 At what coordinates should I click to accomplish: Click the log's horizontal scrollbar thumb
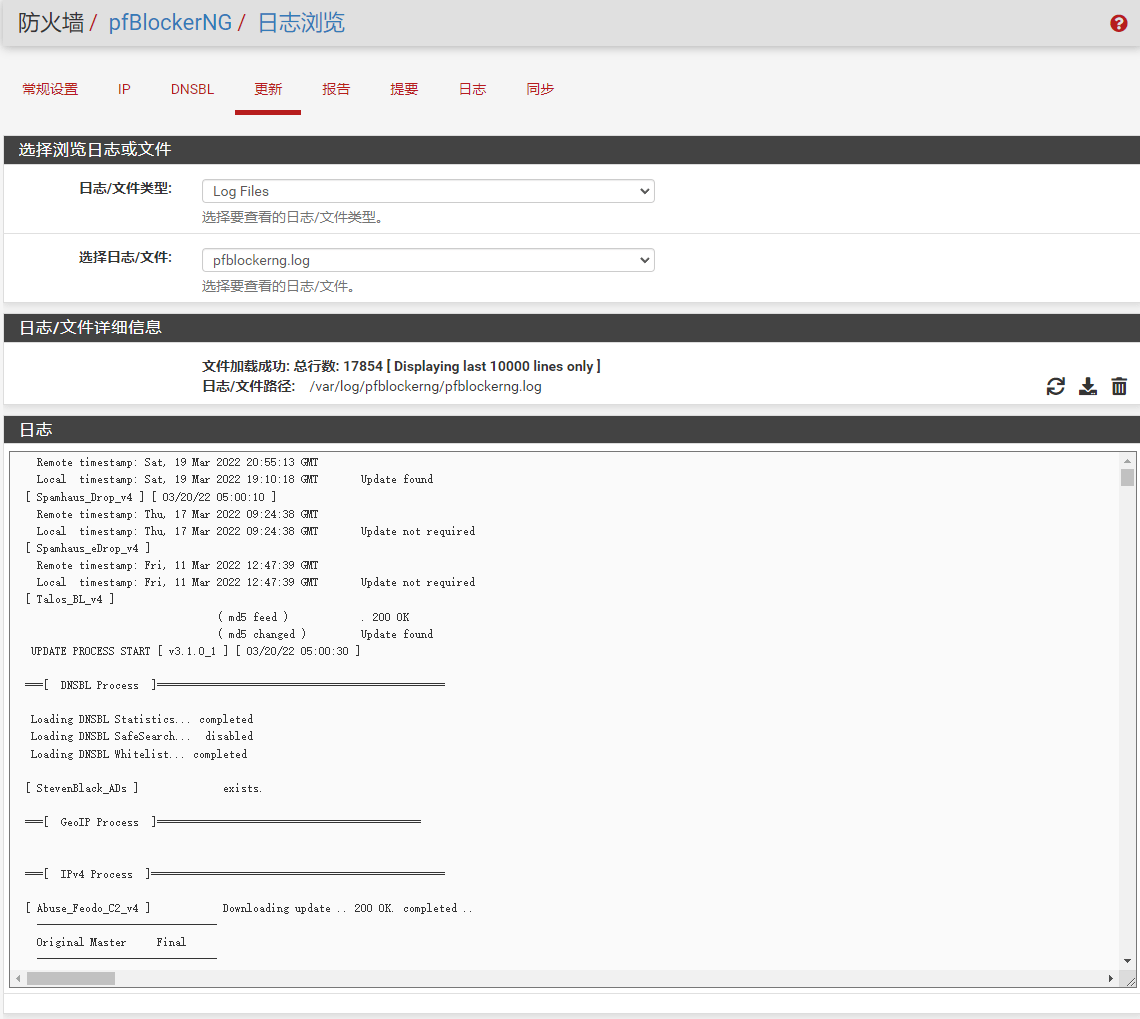click(70, 978)
